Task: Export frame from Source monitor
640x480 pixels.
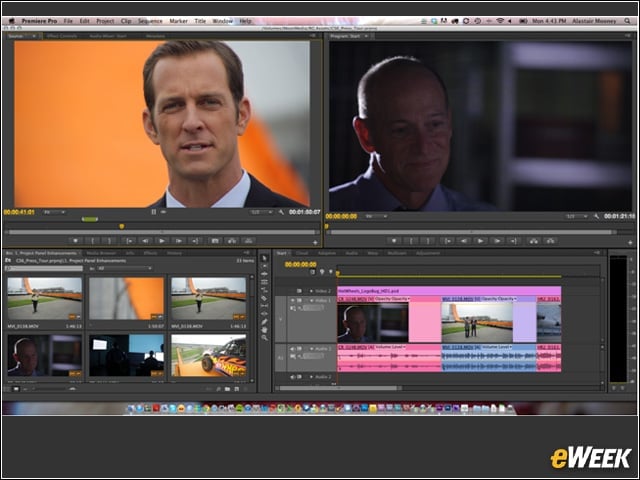Action: click(x=215, y=241)
